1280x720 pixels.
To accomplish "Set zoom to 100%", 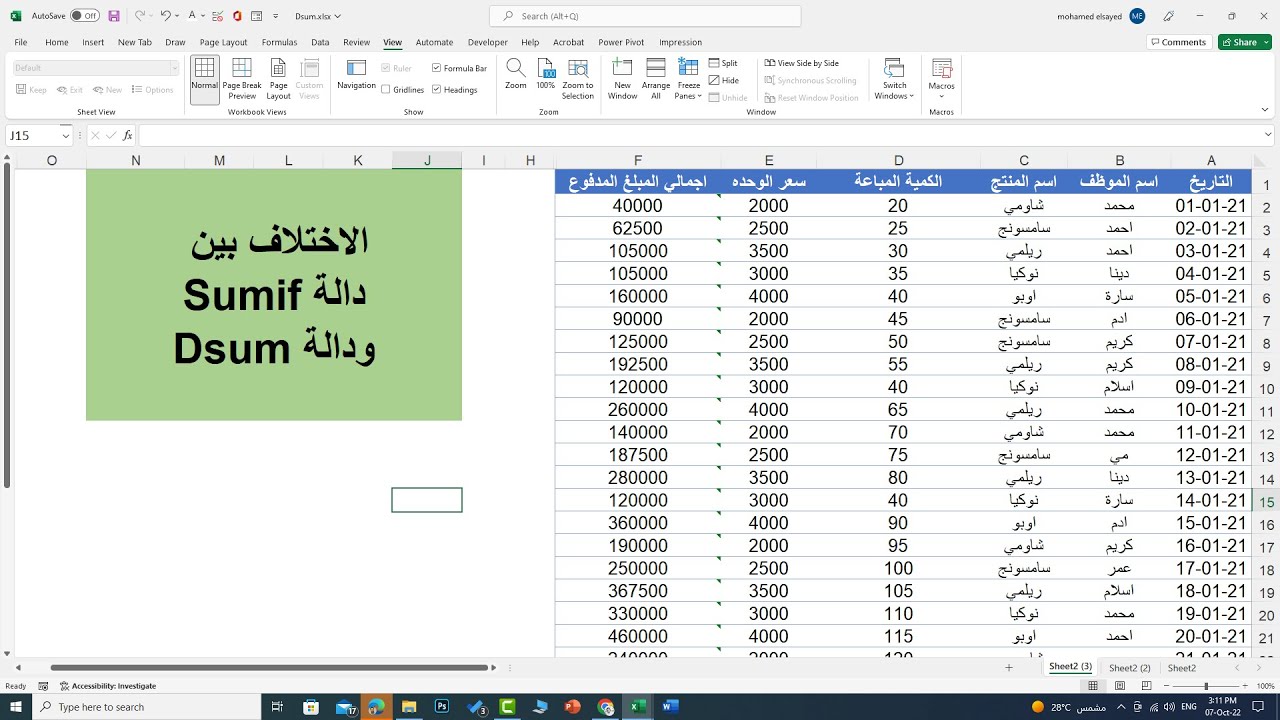I will point(546,74).
